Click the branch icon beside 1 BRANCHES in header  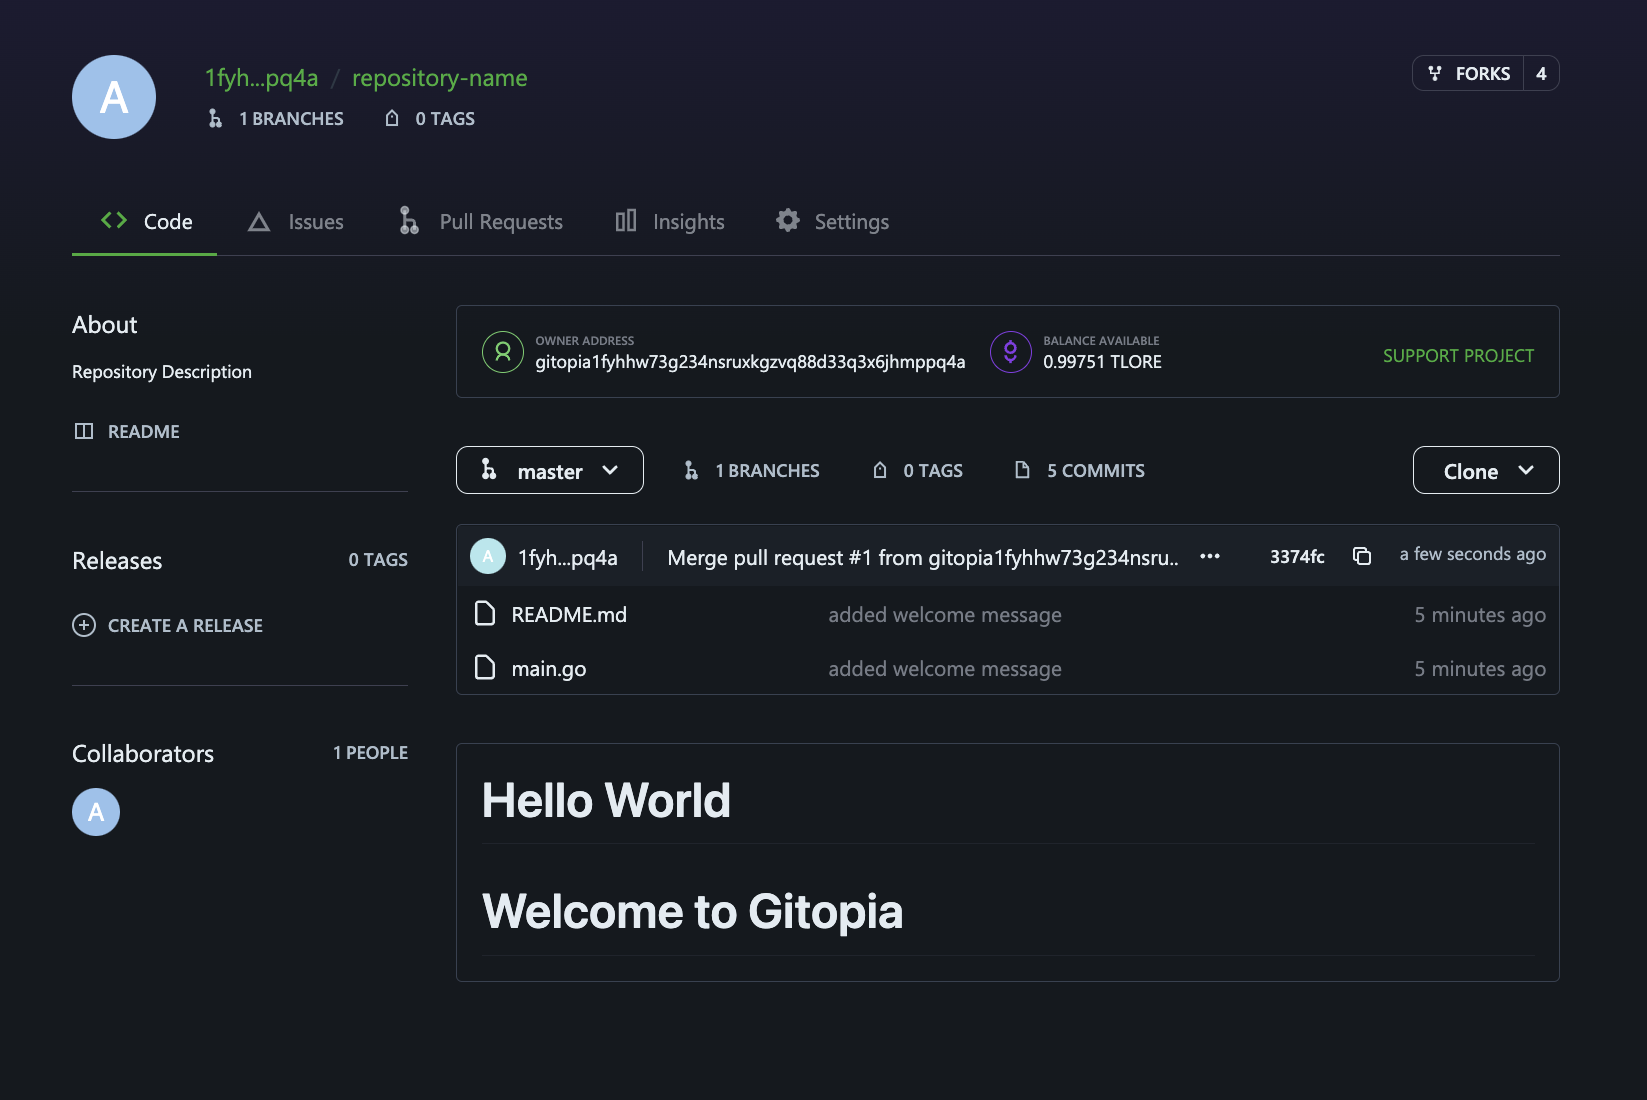pyautogui.click(x=215, y=118)
